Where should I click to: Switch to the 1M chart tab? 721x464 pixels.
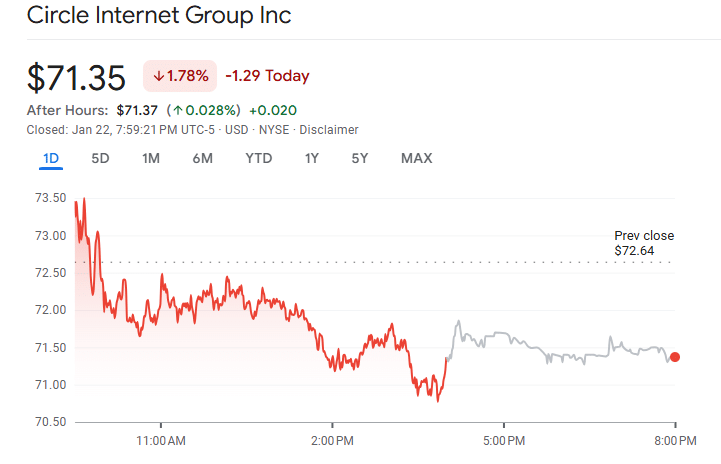[151, 158]
